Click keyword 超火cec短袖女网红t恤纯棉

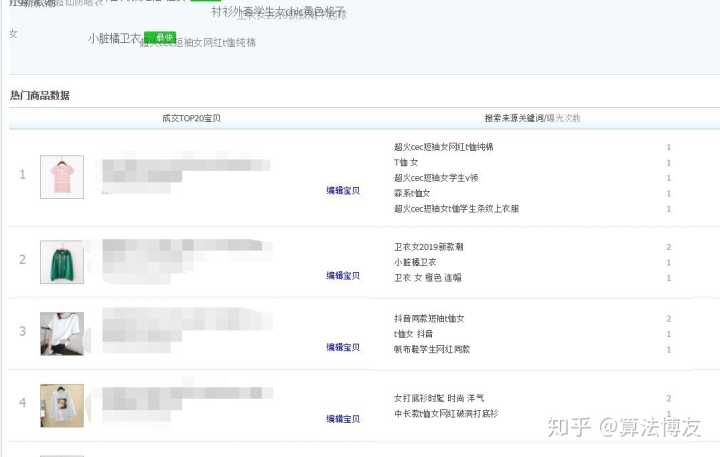click(444, 147)
